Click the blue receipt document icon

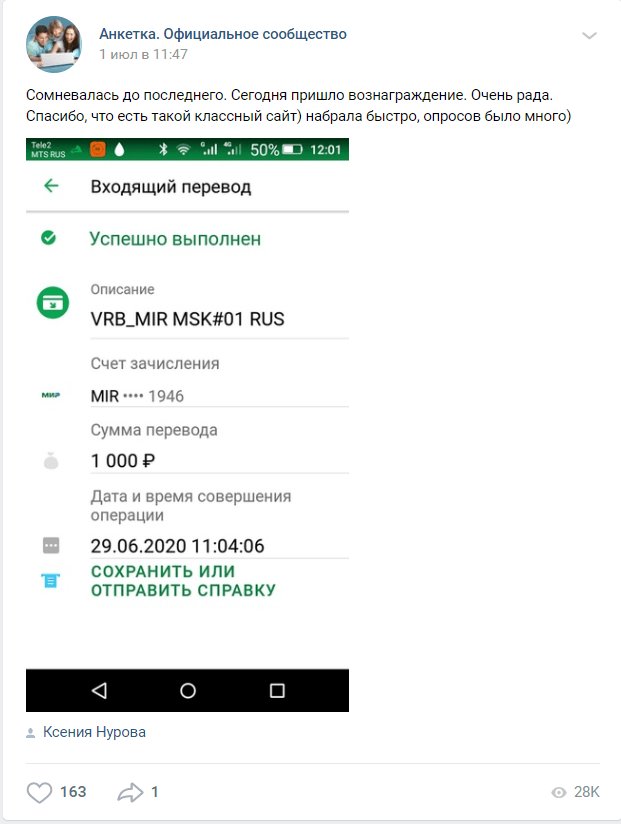click(50, 581)
